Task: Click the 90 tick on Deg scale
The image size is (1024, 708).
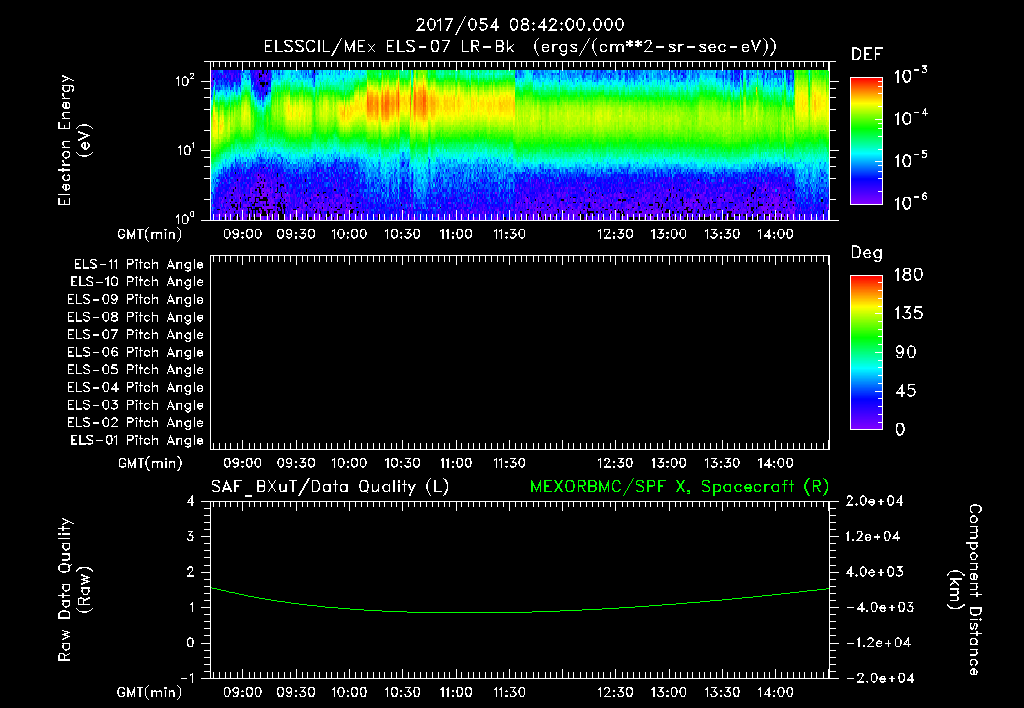Action: (x=906, y=353)
